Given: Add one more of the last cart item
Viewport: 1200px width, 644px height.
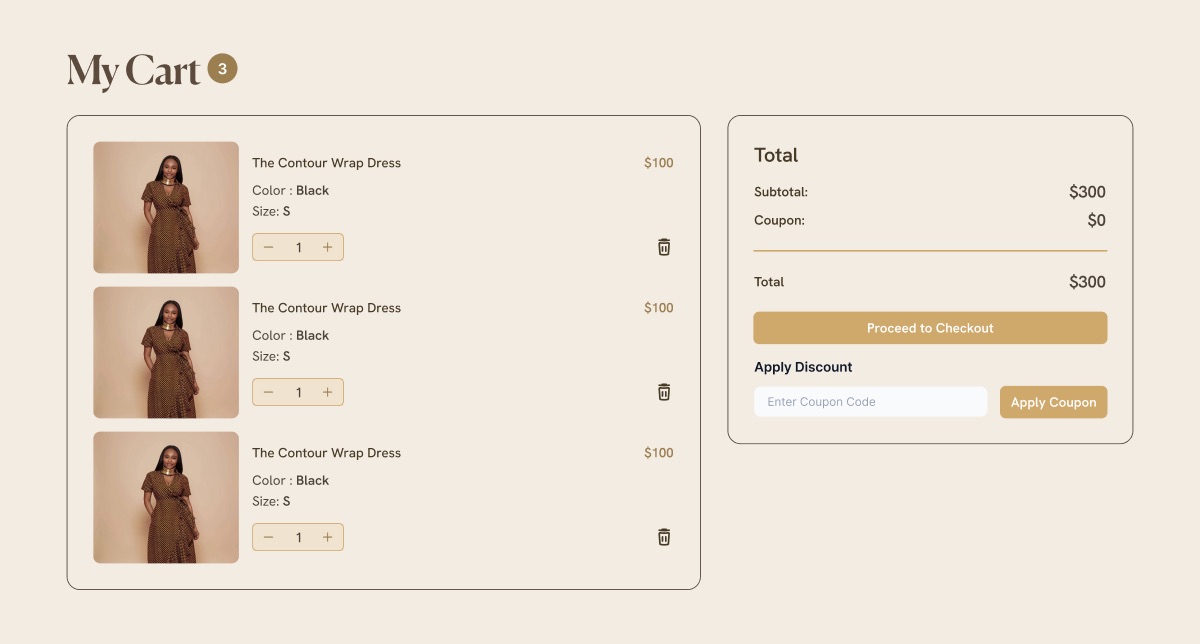Looking at the screenshot, I should point(327,537).
